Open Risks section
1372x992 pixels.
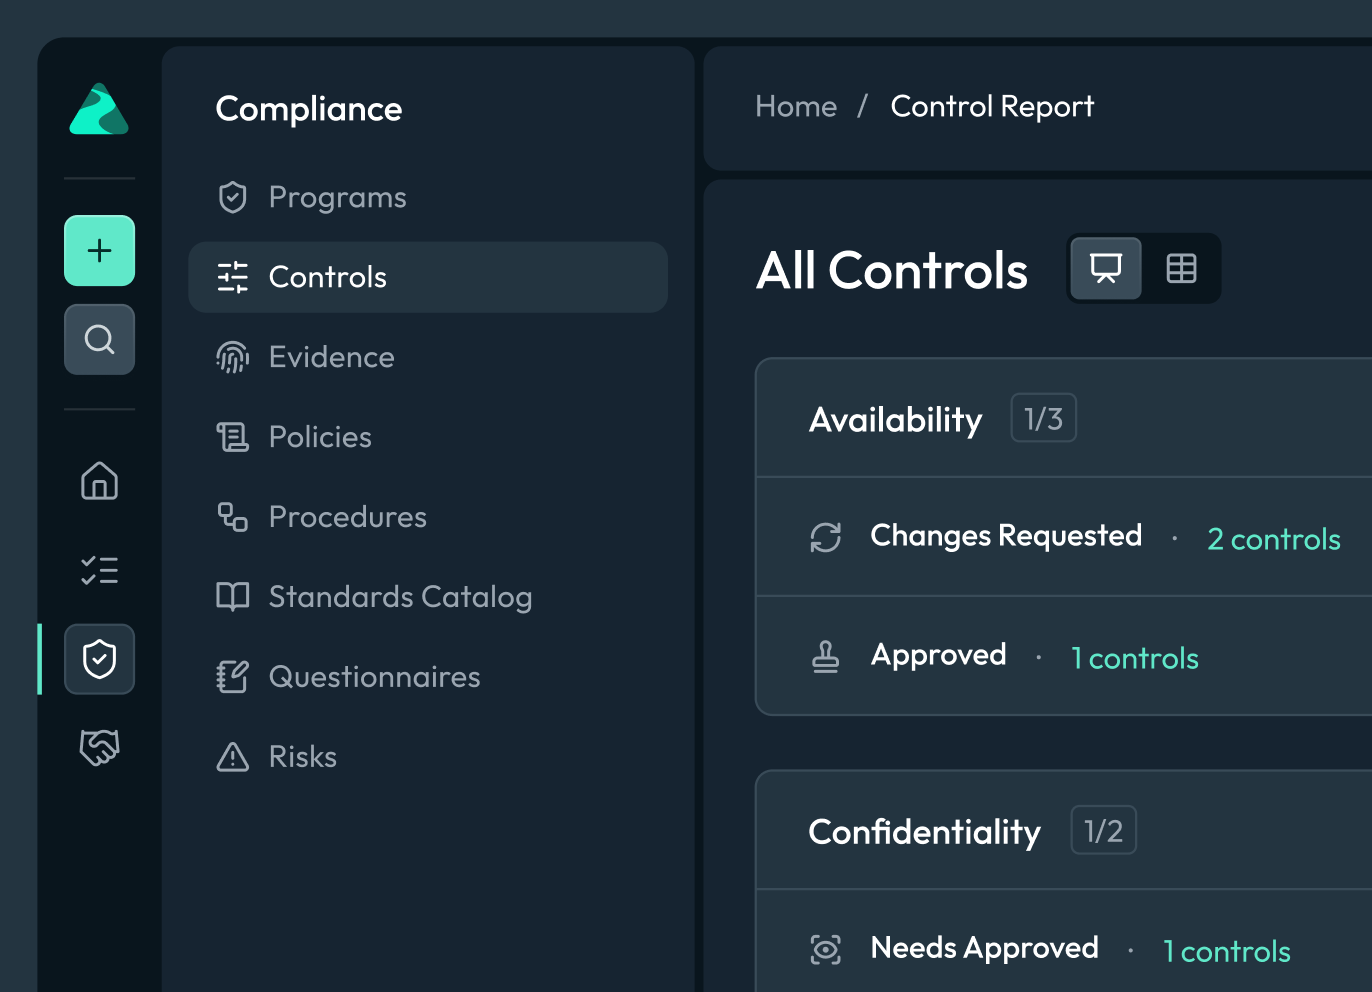pyautogui.click(x=427, y=757)
